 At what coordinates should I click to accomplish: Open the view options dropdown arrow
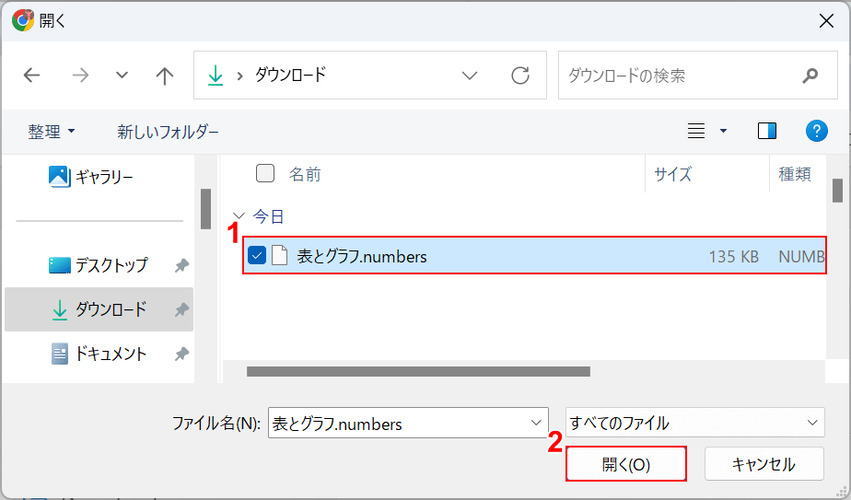(x=723, y=131)
